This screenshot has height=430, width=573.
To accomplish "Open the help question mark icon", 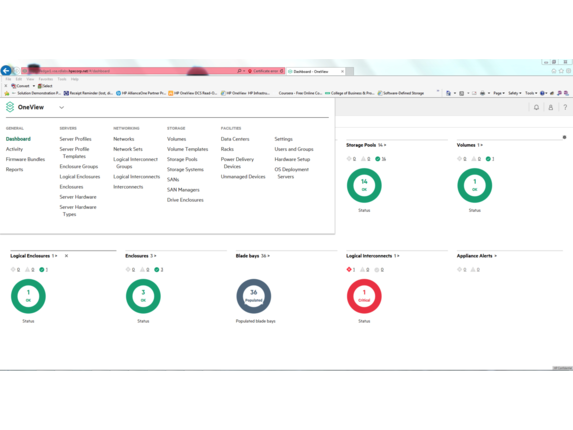I will [565, 107].
